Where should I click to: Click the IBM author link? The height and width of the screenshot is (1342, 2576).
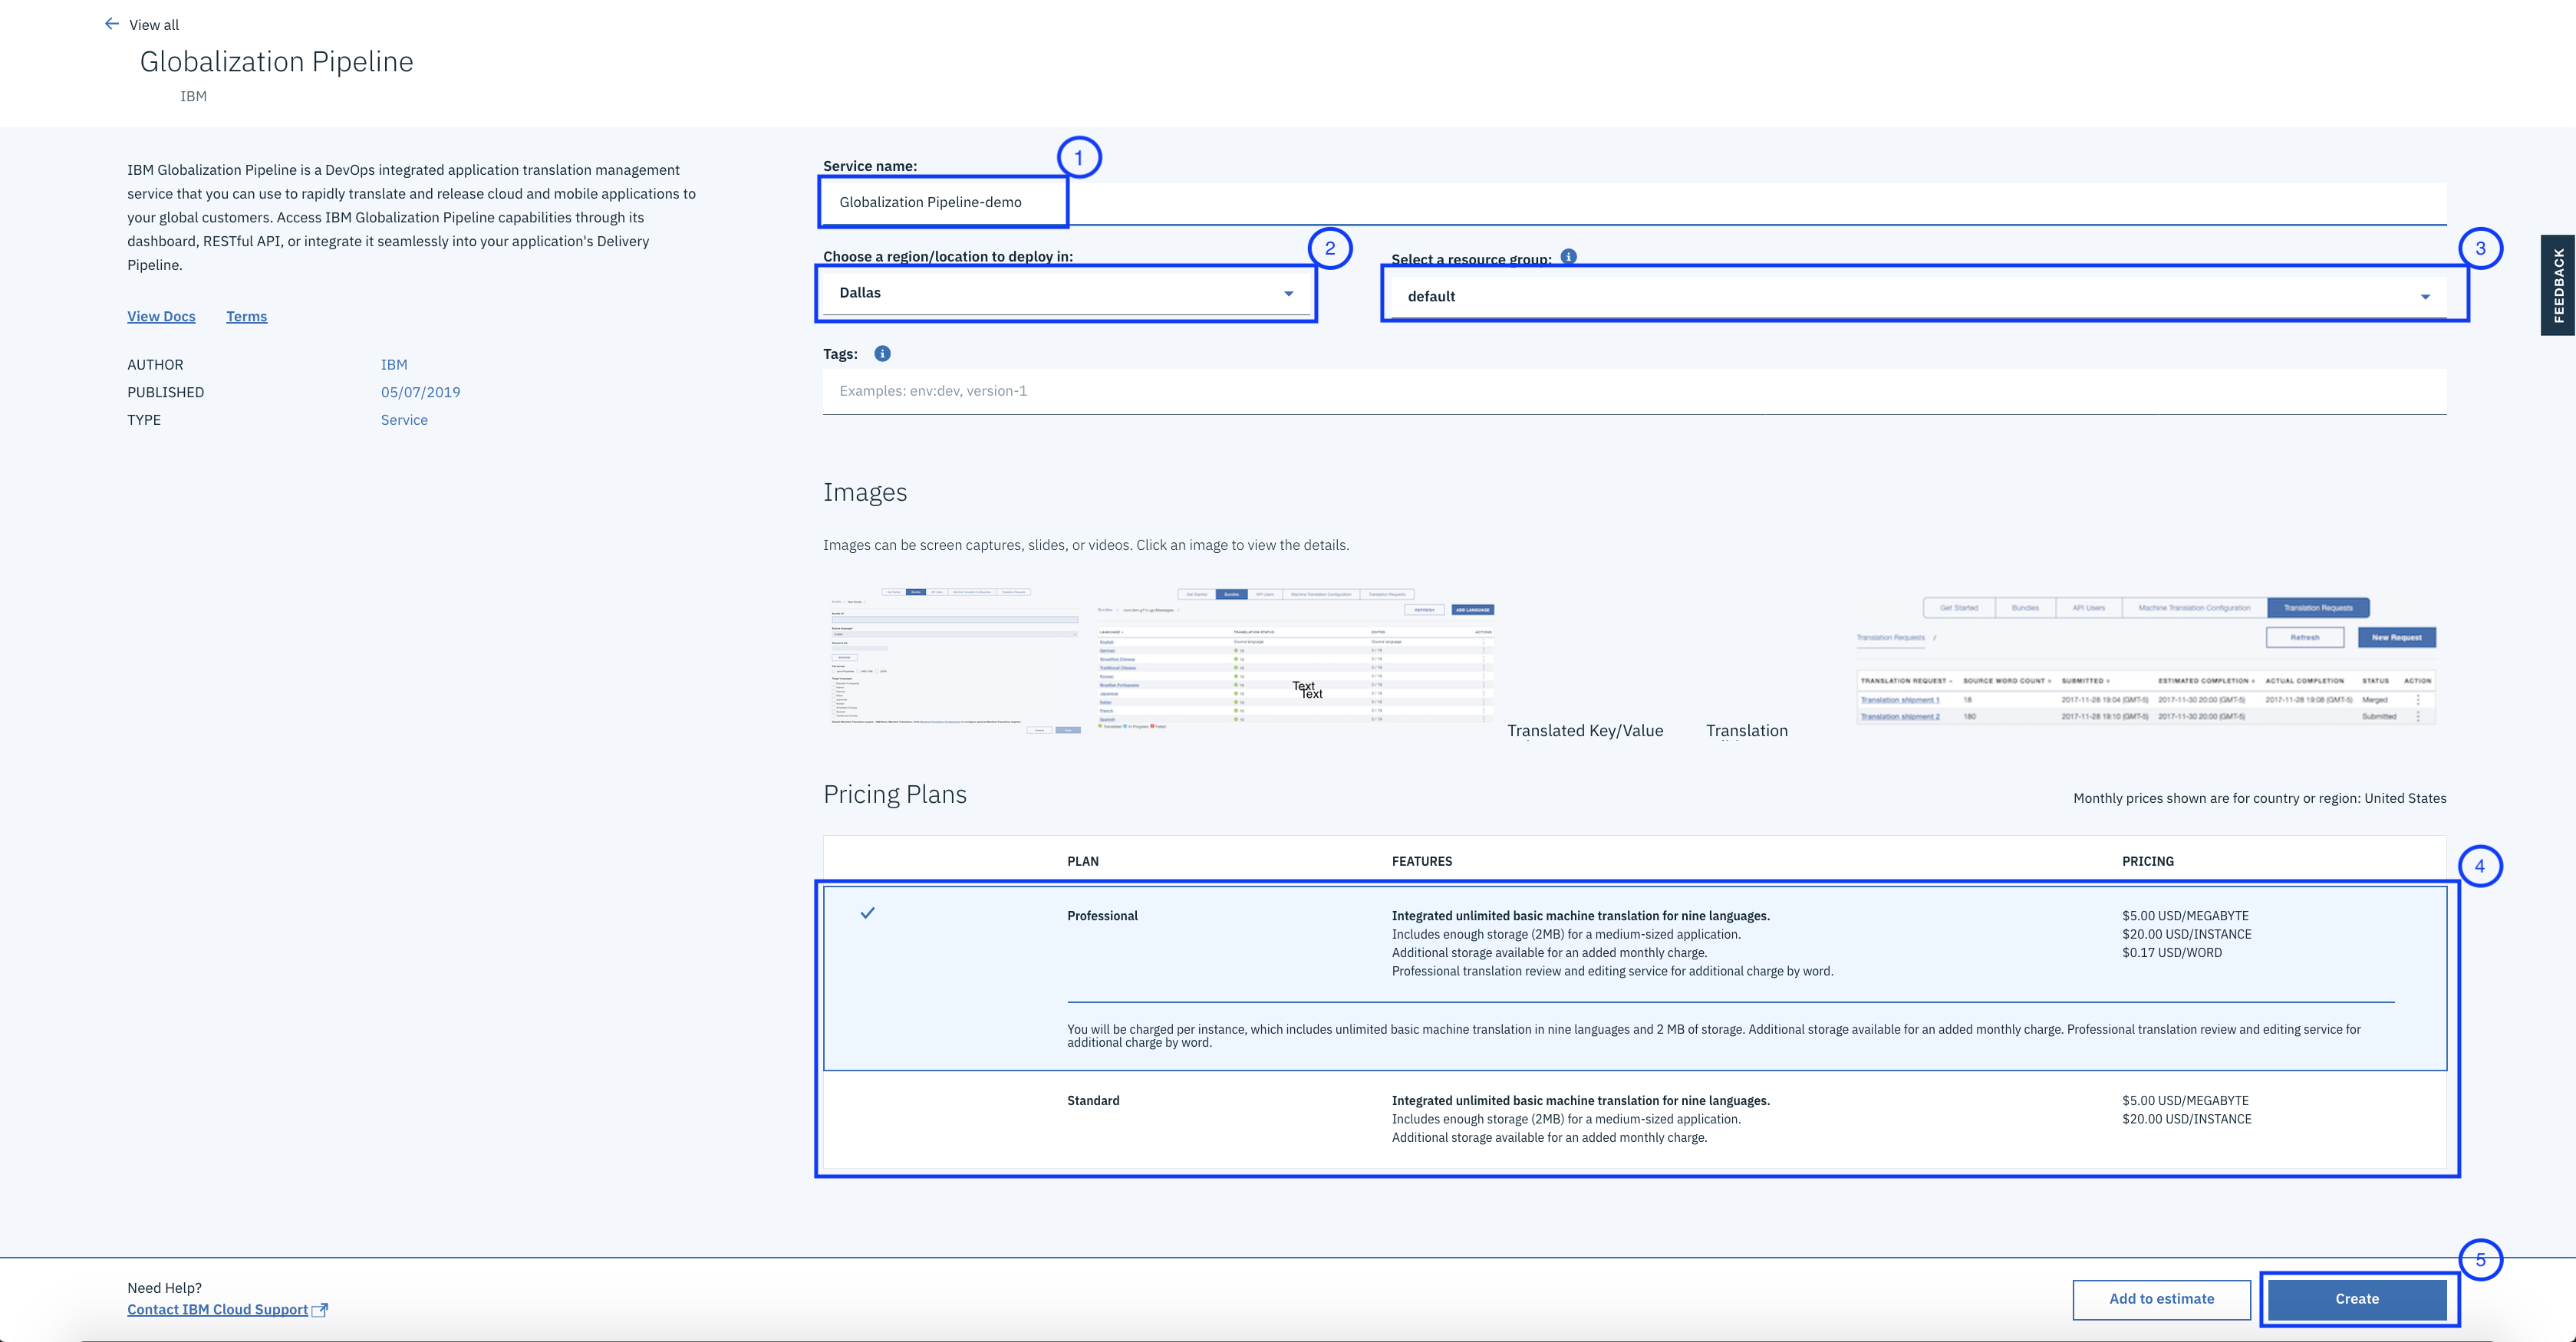pyautogui.click(x=394, y=365)
